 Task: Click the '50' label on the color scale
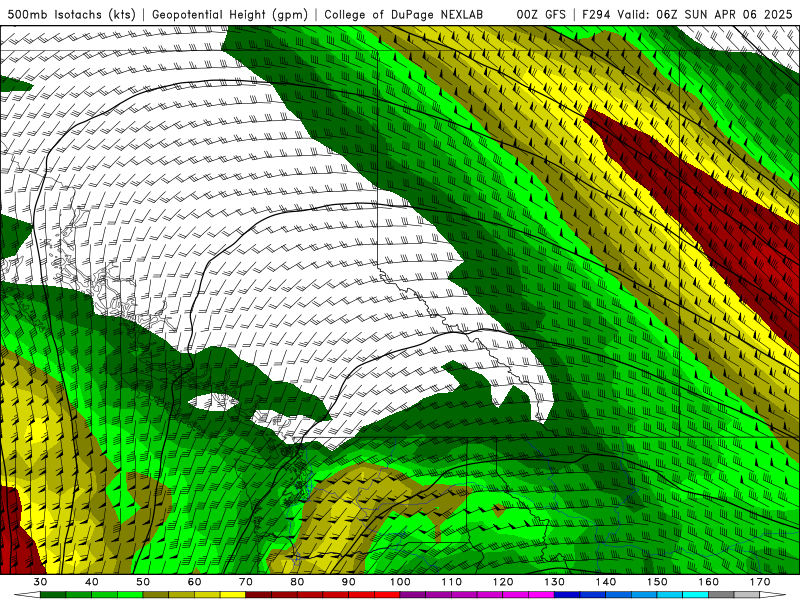[143, 582]
